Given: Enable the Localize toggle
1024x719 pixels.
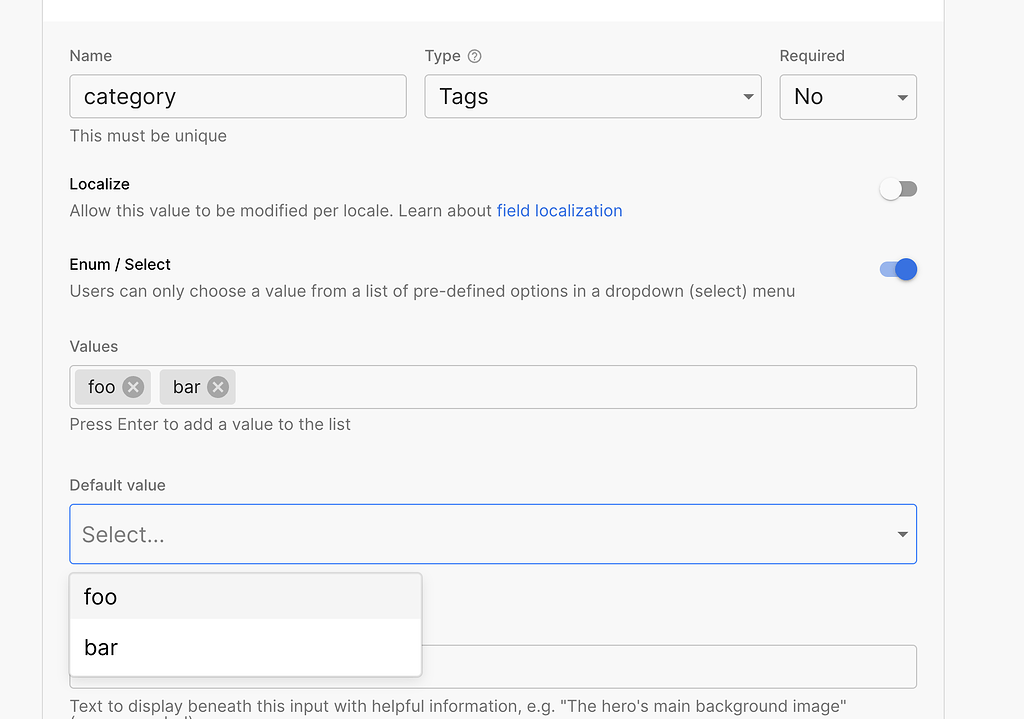Looking at the screenshot, I should (898, 190).
